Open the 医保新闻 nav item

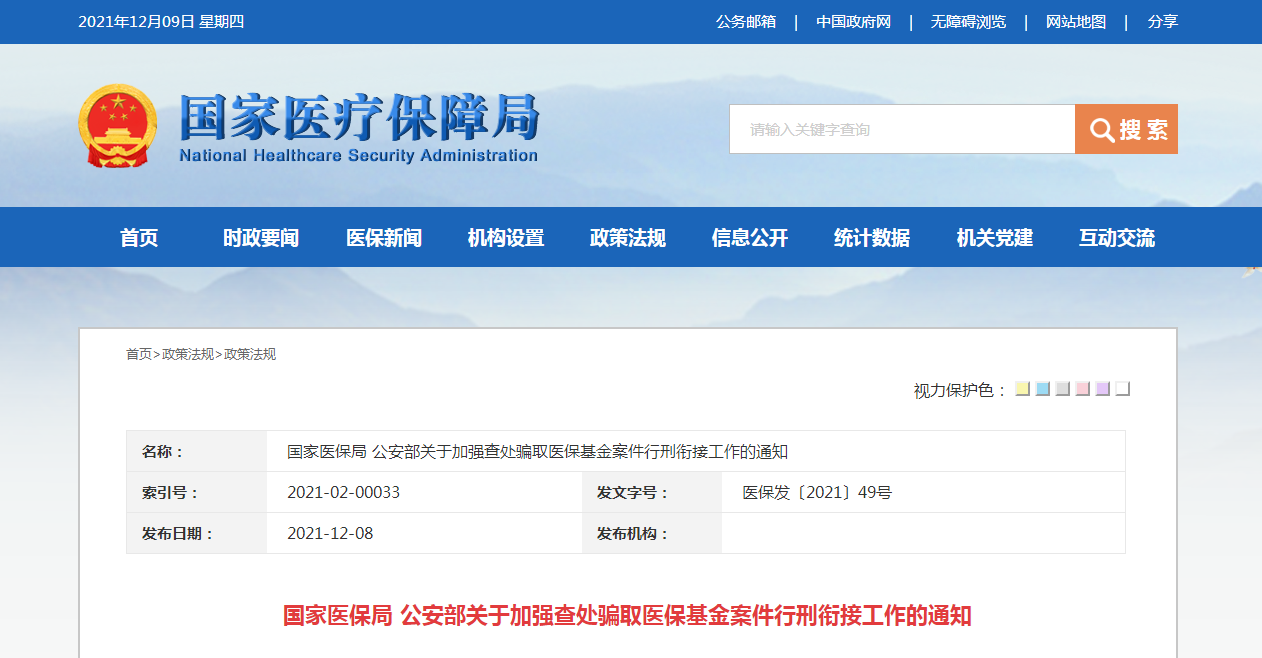click(x=384, y=237)
